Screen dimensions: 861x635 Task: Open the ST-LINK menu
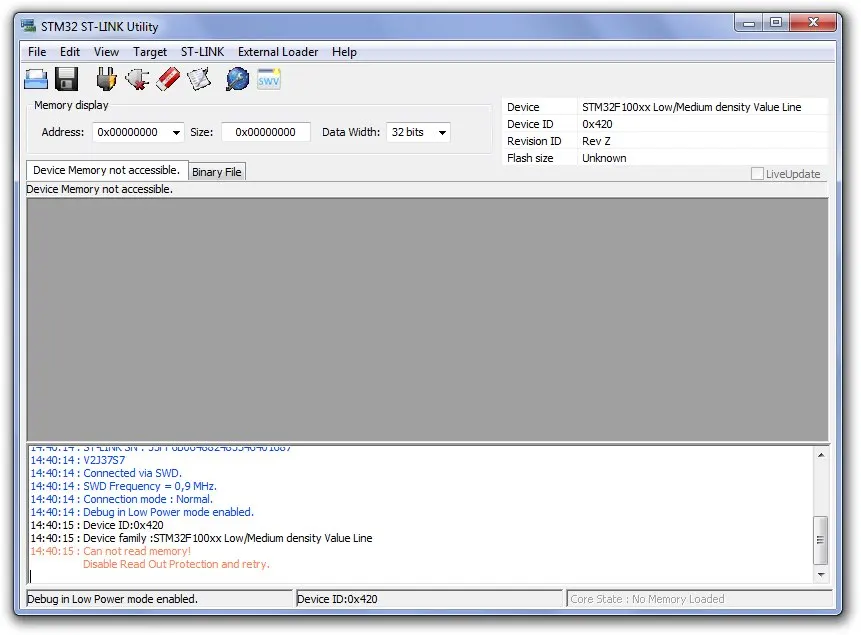203,52
